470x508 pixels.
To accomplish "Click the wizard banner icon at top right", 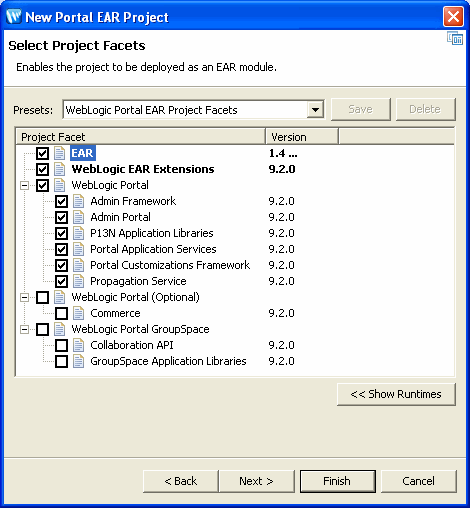I will coord(455,38).
